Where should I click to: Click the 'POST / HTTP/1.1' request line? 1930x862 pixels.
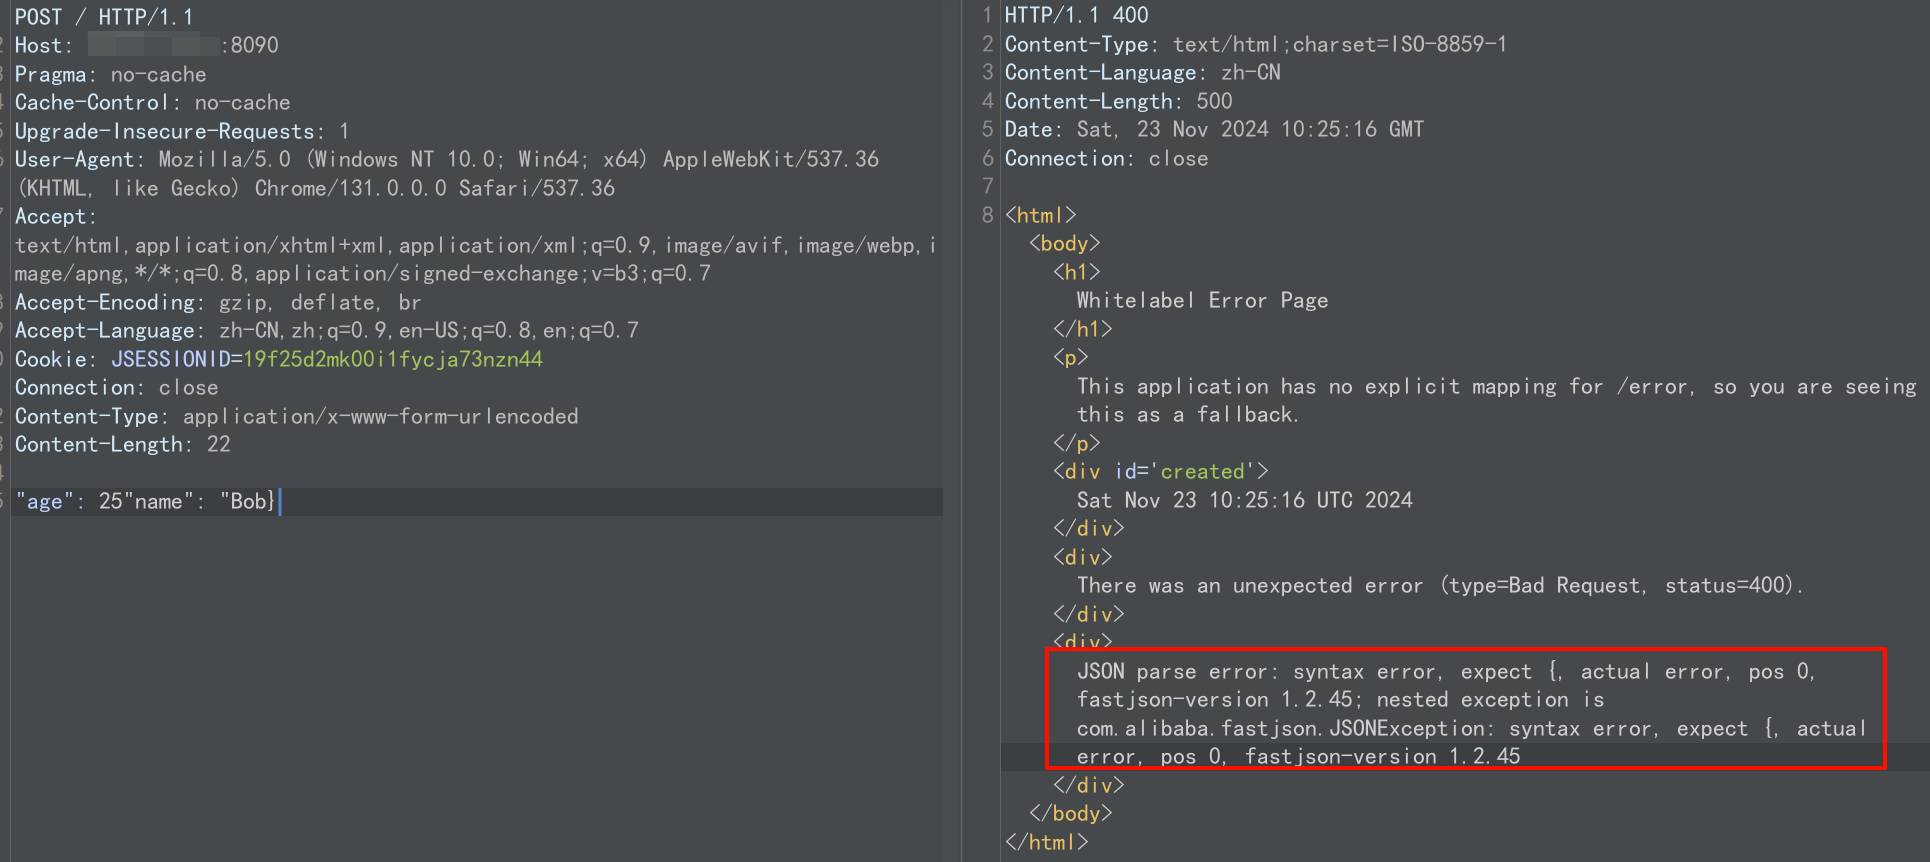click(104, 16)
